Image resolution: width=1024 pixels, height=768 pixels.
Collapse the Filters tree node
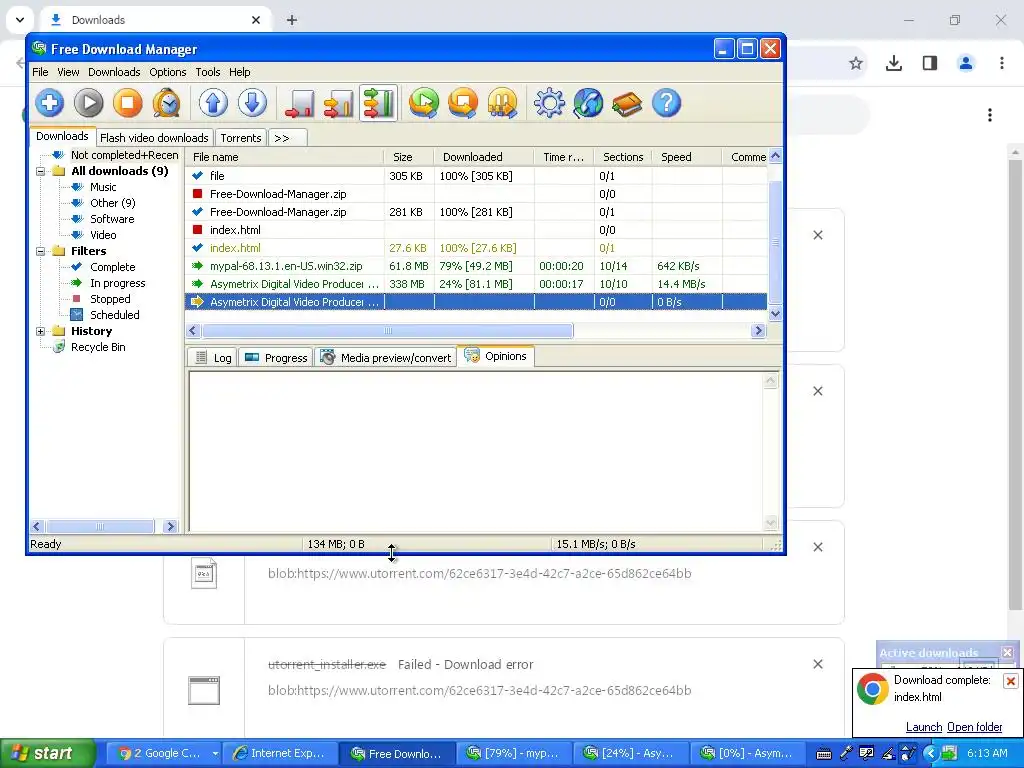40,251
